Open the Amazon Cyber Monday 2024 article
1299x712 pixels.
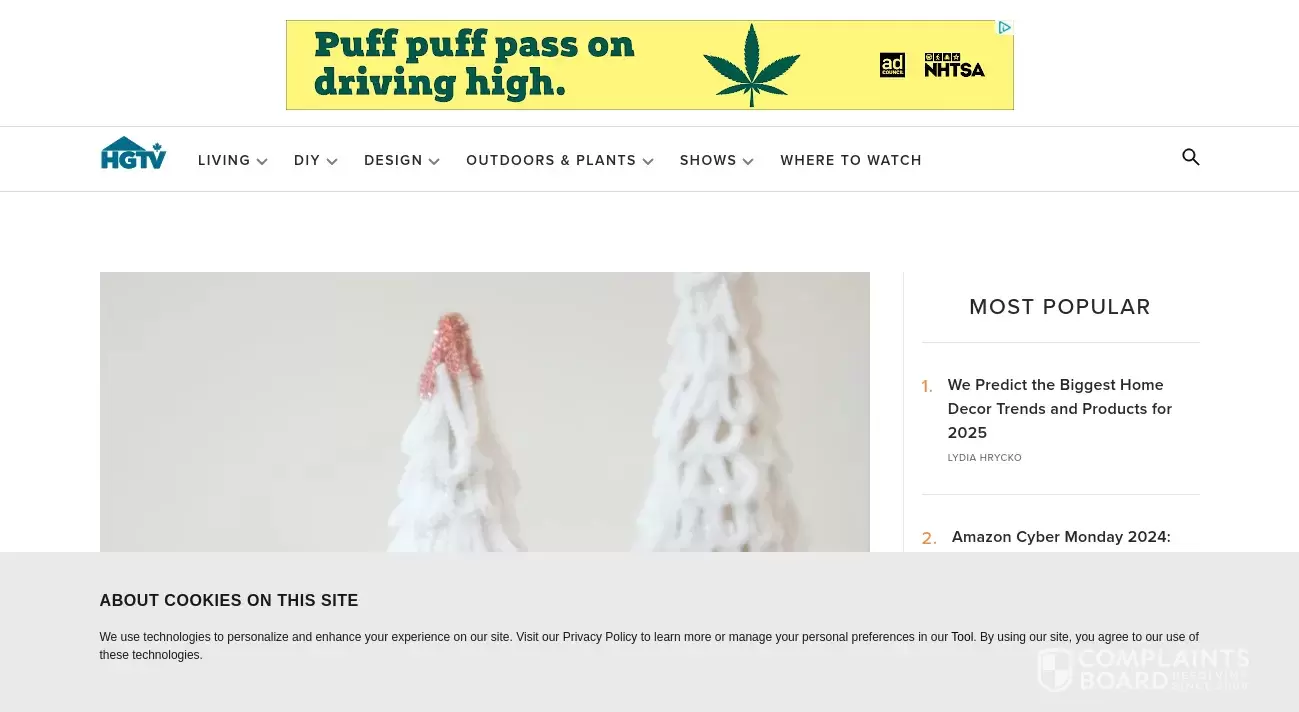[x=1061, y=537]
